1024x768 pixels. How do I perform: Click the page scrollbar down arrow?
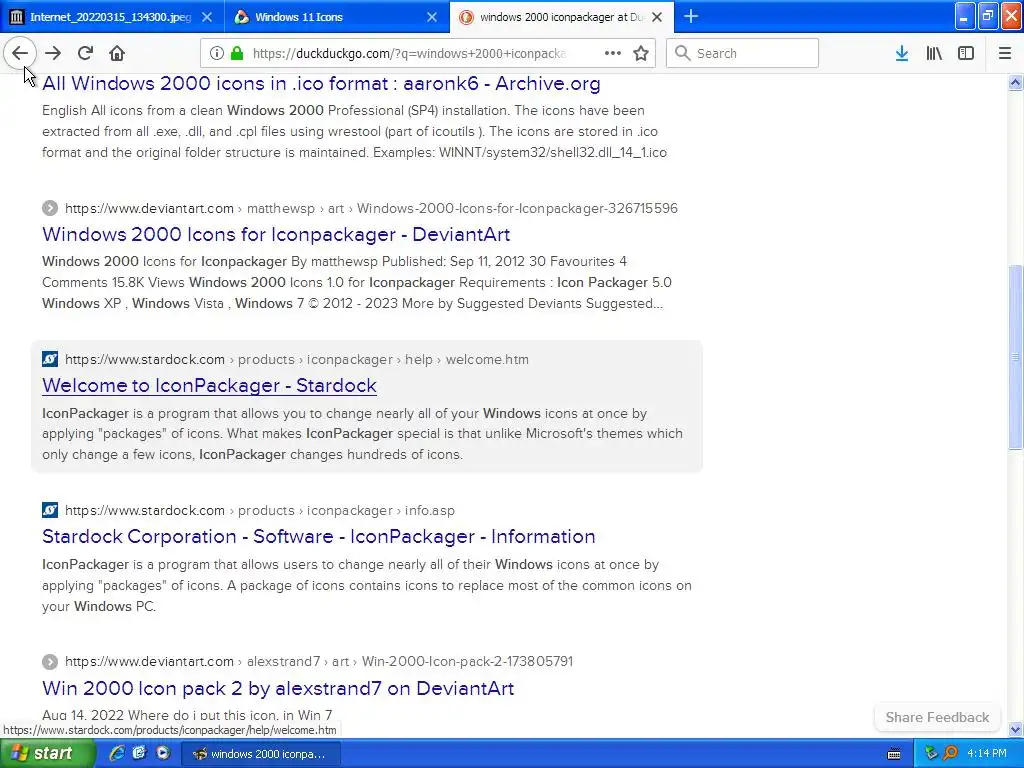[1015, 729]
